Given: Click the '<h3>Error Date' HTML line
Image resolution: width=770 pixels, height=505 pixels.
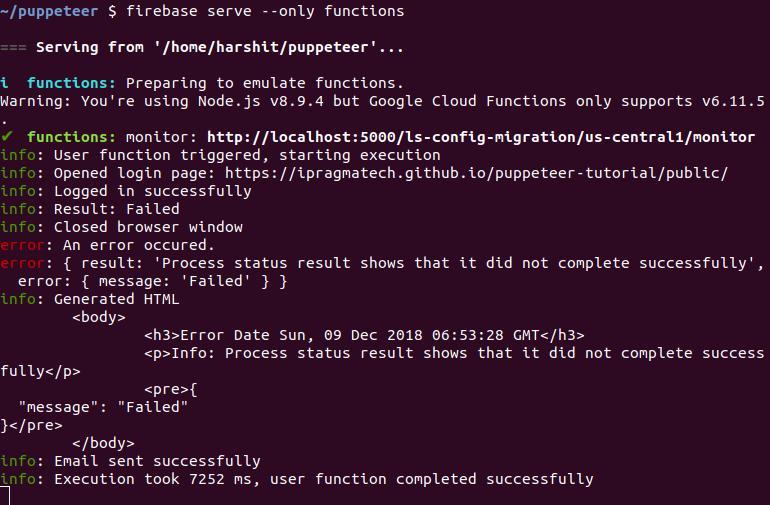Looking at the screenshot, I should point(364,336).
